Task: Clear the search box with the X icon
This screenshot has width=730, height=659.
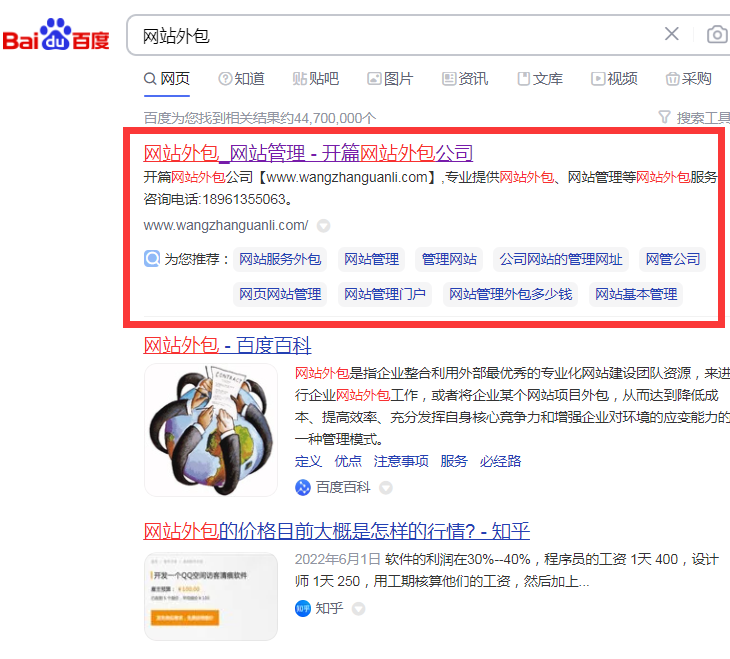Action: [671, 34]
